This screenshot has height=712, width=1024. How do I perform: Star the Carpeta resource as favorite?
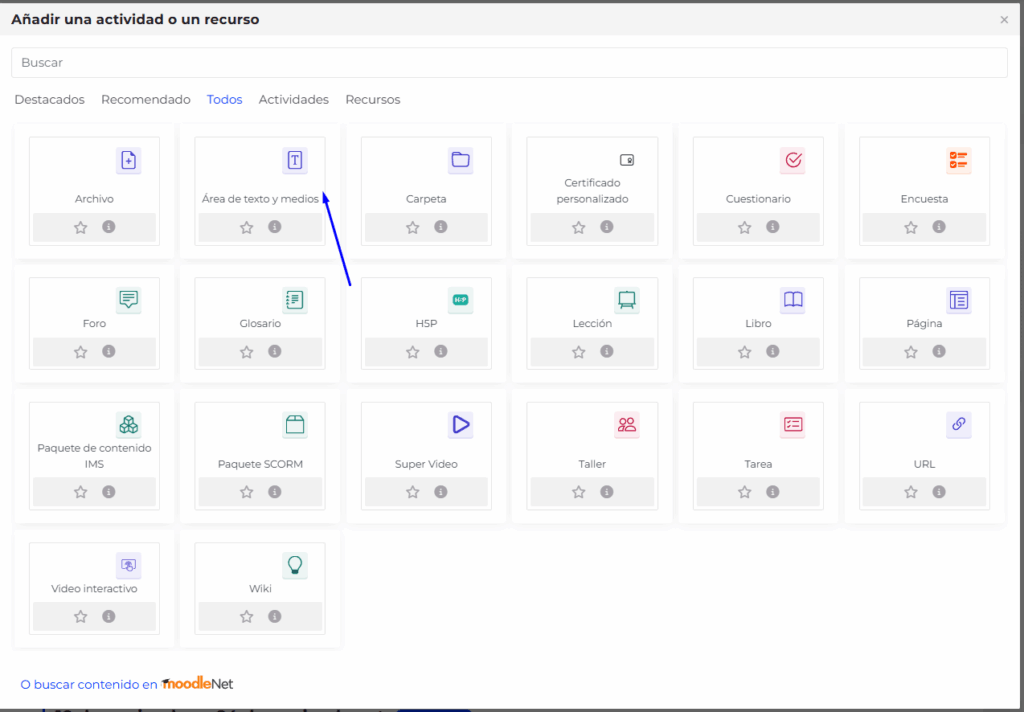pyautogui.click(x=413, y=228)
